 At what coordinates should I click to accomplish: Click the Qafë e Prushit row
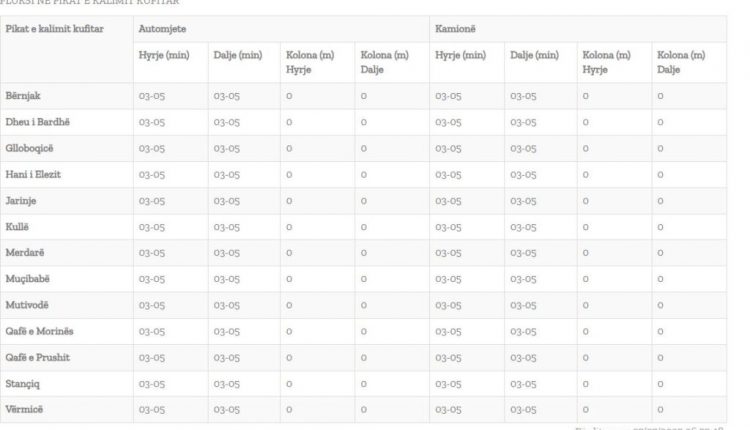[364, 358]
